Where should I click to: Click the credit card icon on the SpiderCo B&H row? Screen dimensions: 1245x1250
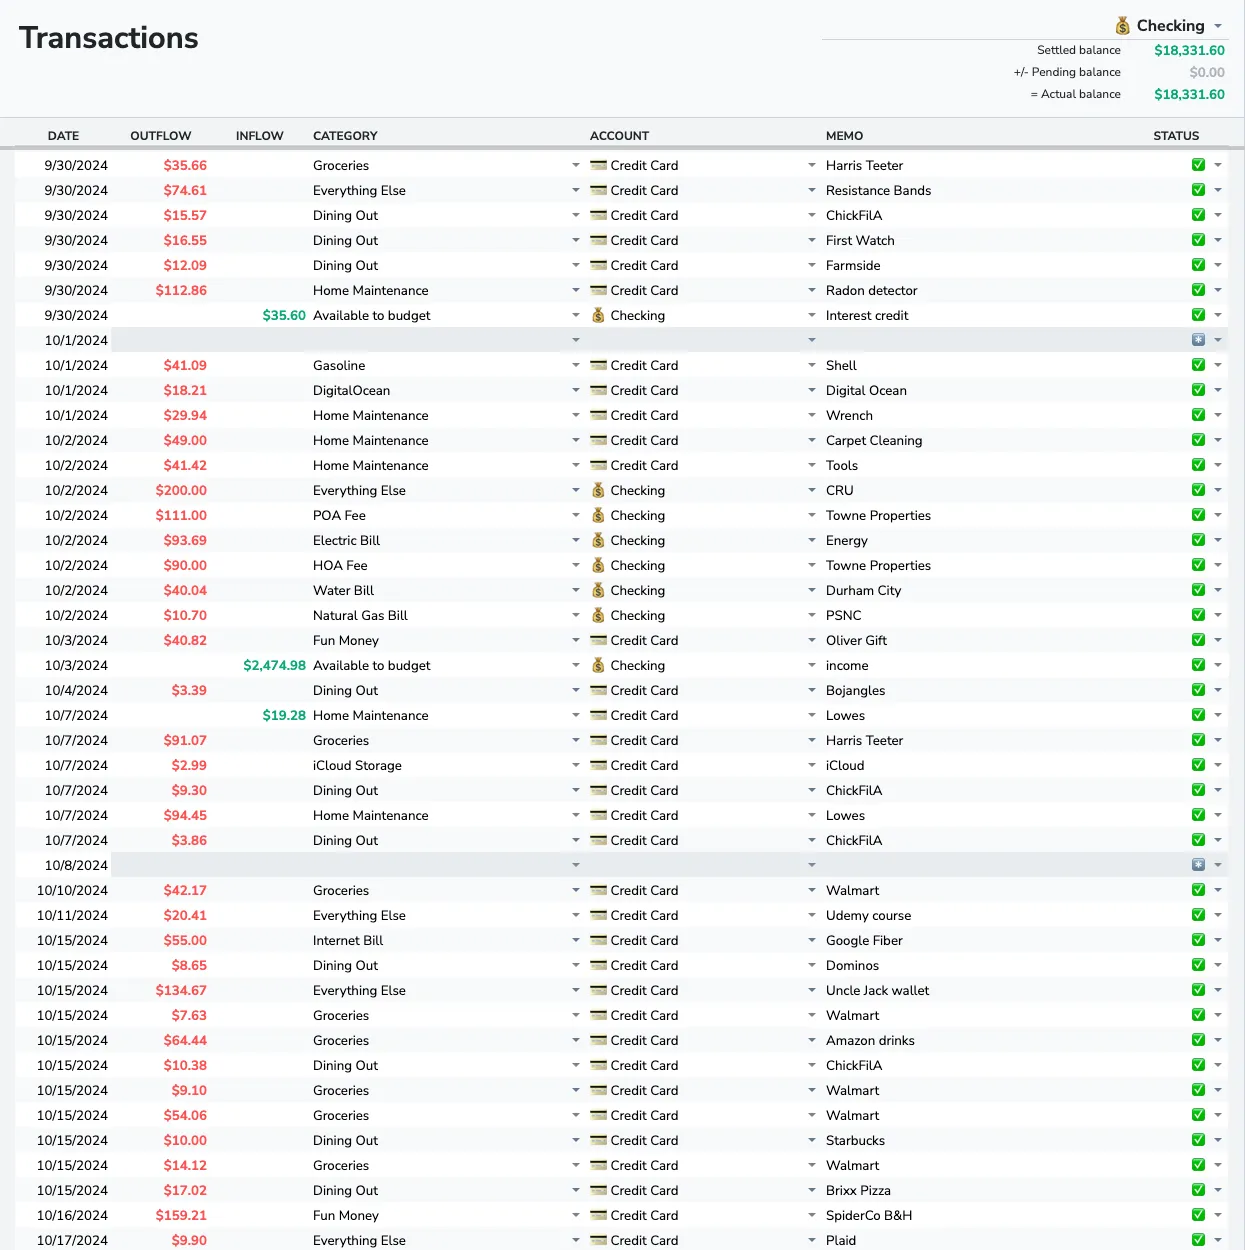click(x=598, y=1215)
